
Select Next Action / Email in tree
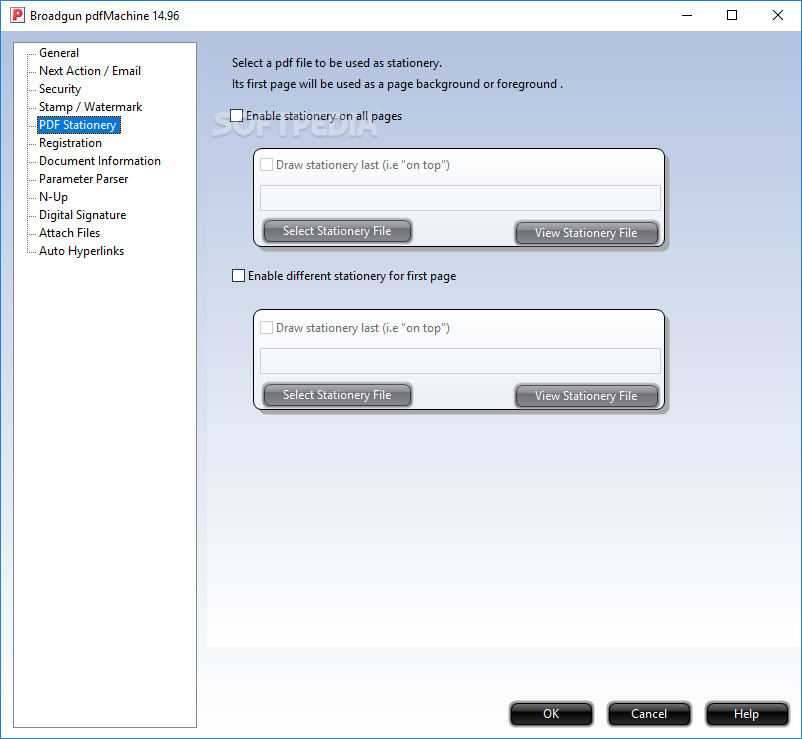tap(90, 71)
